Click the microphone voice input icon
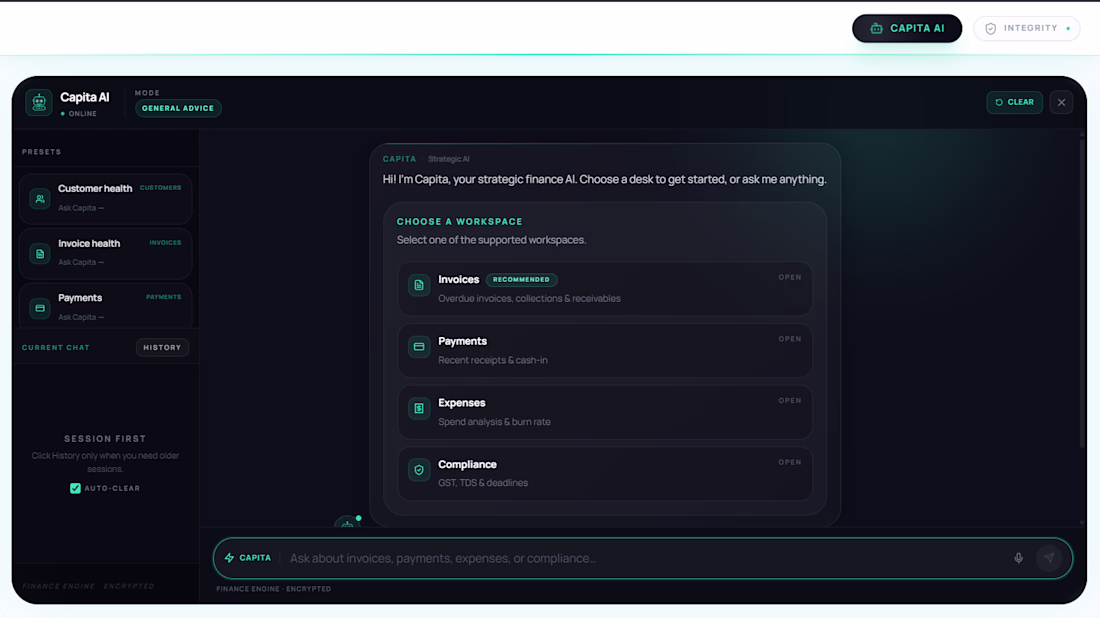1100x618 pixels. [1018, 558]
